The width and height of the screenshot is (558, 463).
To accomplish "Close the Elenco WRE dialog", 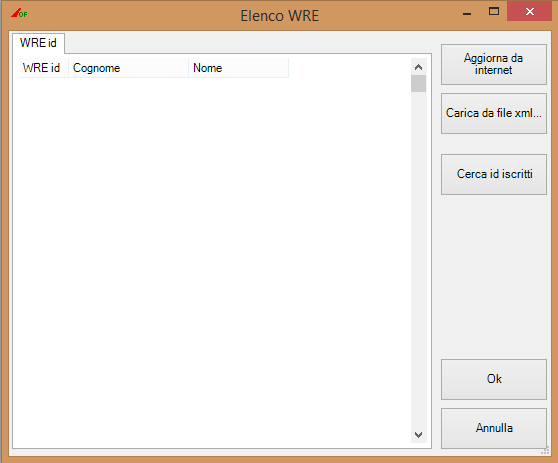I will 530,12.
